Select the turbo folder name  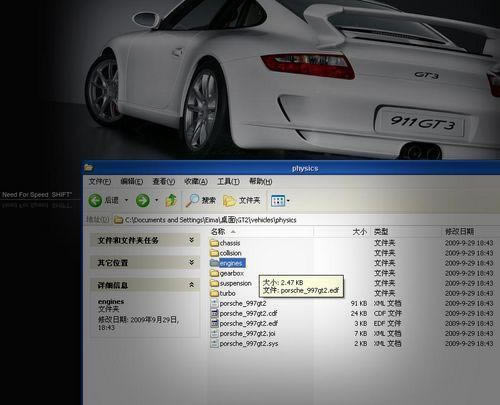click(228, 293)
